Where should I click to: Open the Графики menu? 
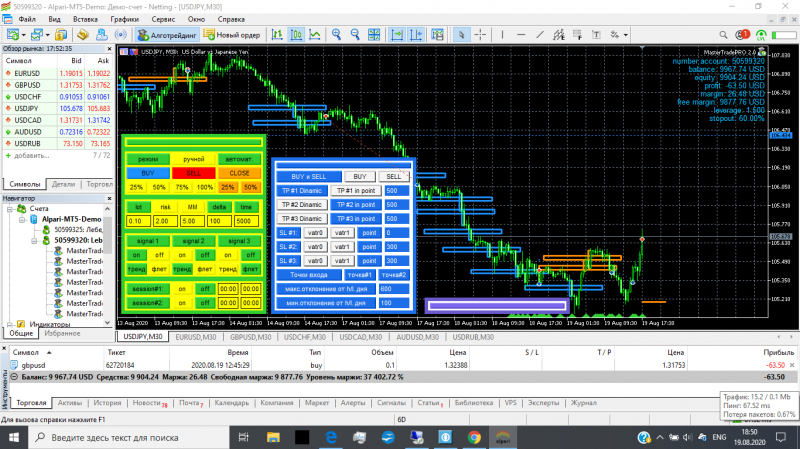[125, 19]
